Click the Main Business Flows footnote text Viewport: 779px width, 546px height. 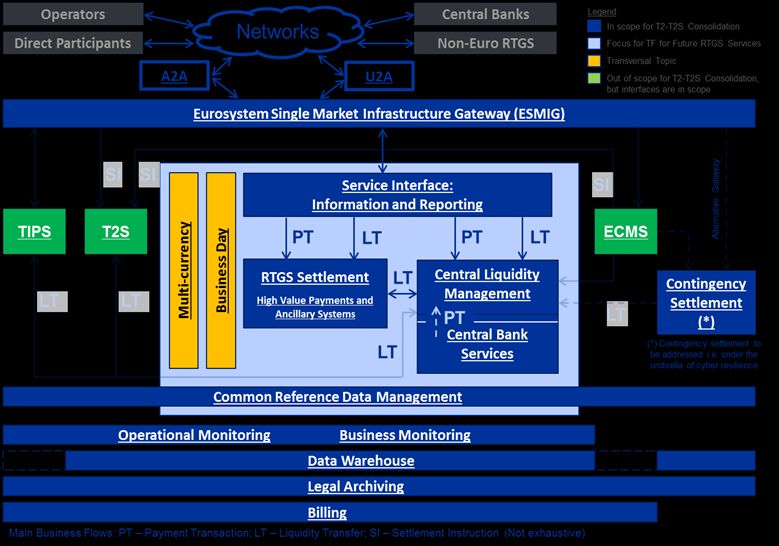pyautogui.click(x=297, y=533)
